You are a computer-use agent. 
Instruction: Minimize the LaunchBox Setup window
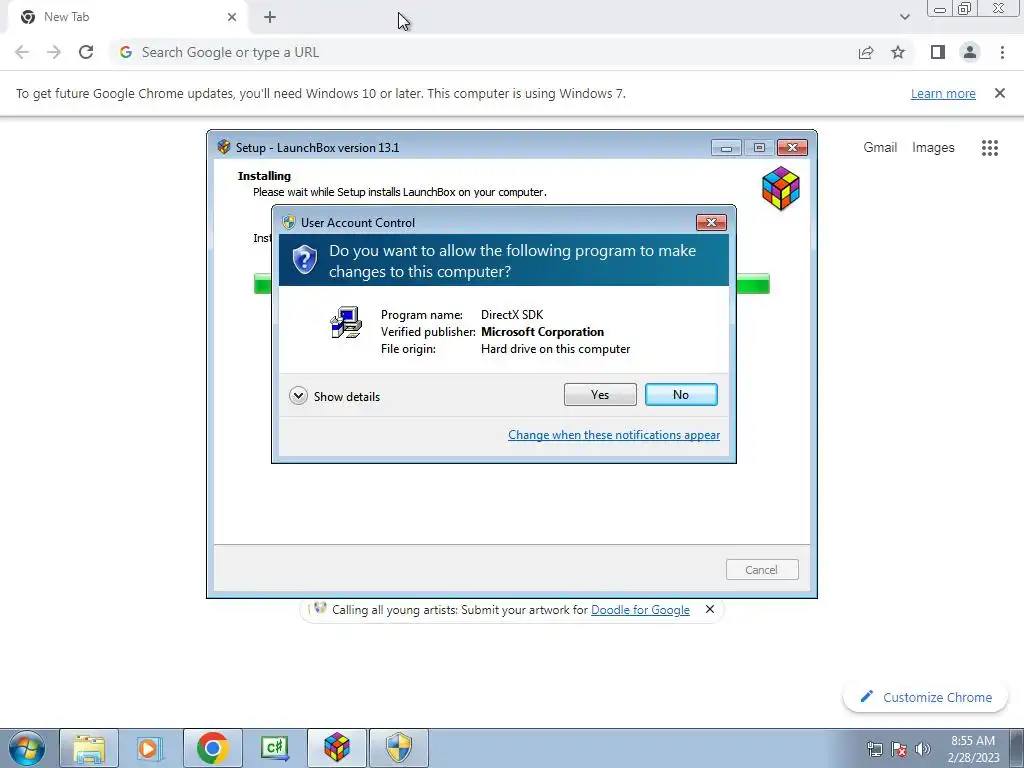pos(726,148)
